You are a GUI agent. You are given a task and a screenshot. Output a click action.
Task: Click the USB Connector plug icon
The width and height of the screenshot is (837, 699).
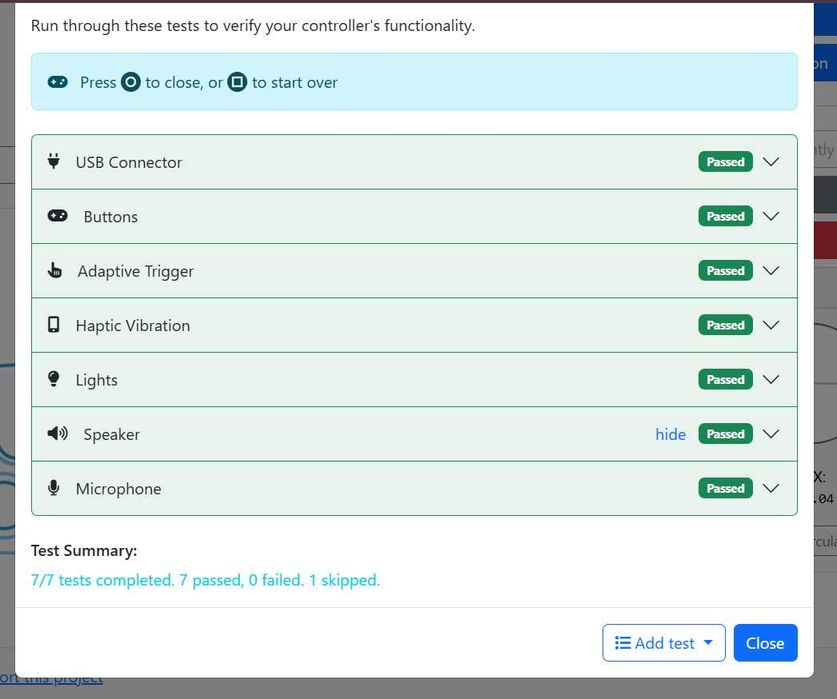coord(53,161)
